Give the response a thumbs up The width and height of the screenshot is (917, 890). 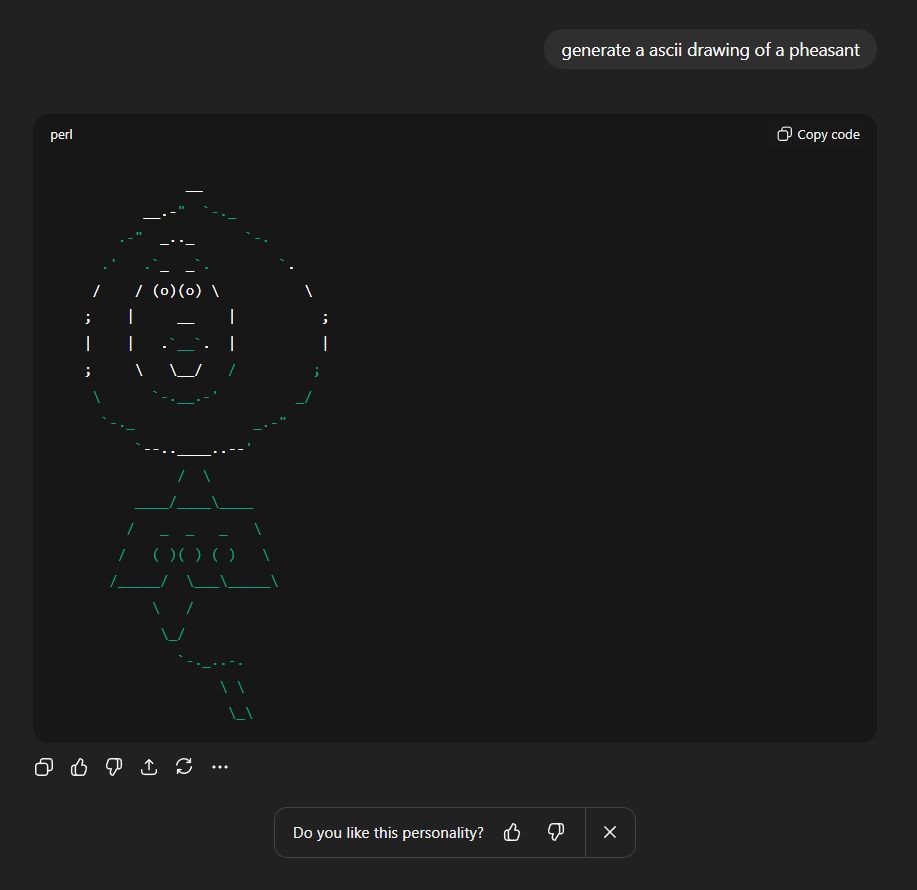(79, 767)
